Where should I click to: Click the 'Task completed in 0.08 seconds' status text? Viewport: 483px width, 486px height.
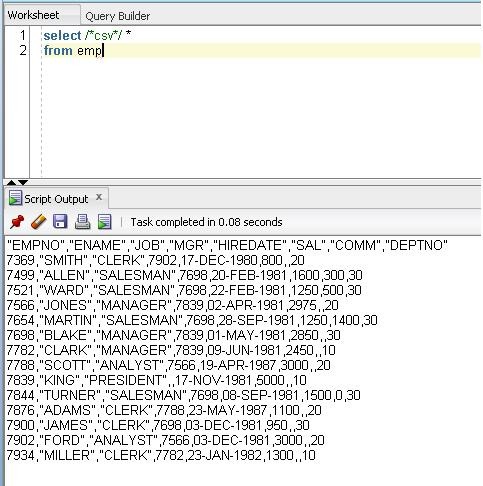pyautogui.click(x=206, y=222)
